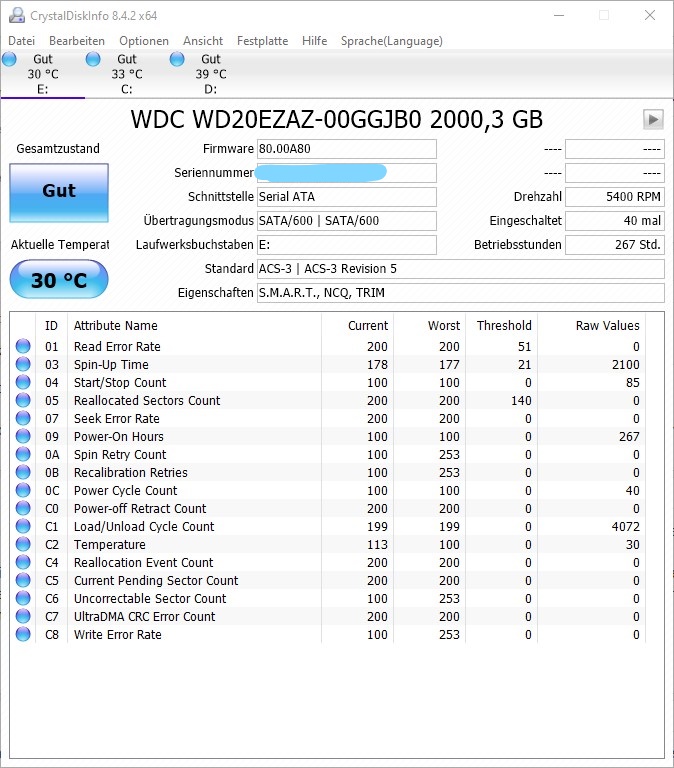The width and height of the screenshot is (674, 768).
Task: Click the Seriennummer field
Action: (x=347, y=173)
